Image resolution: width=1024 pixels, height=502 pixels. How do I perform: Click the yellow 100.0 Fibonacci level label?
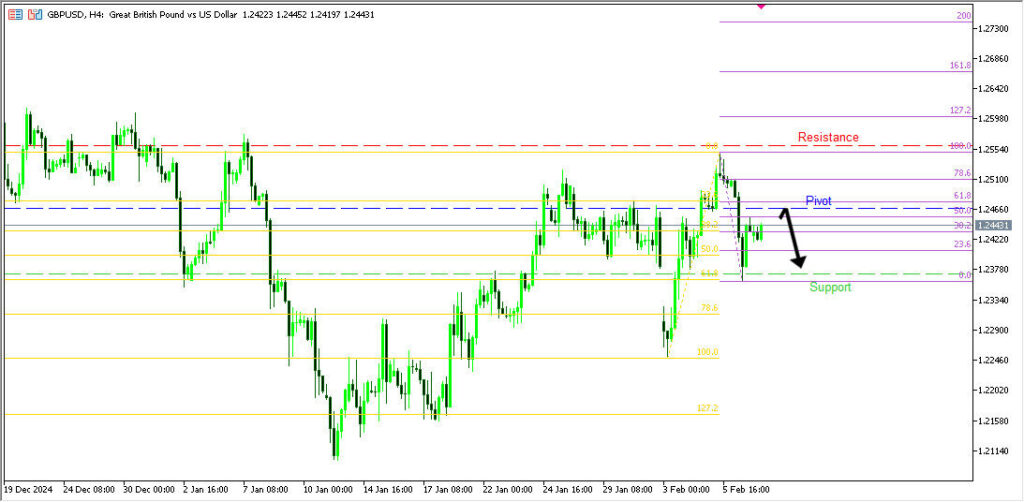tap(708, 352)
